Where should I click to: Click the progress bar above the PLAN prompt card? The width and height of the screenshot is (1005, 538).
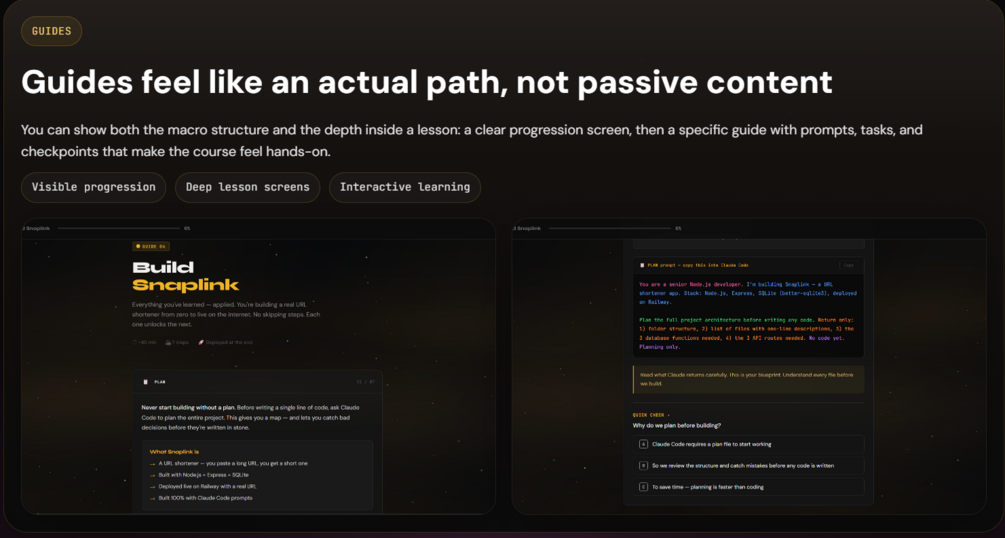coord(610,228)
